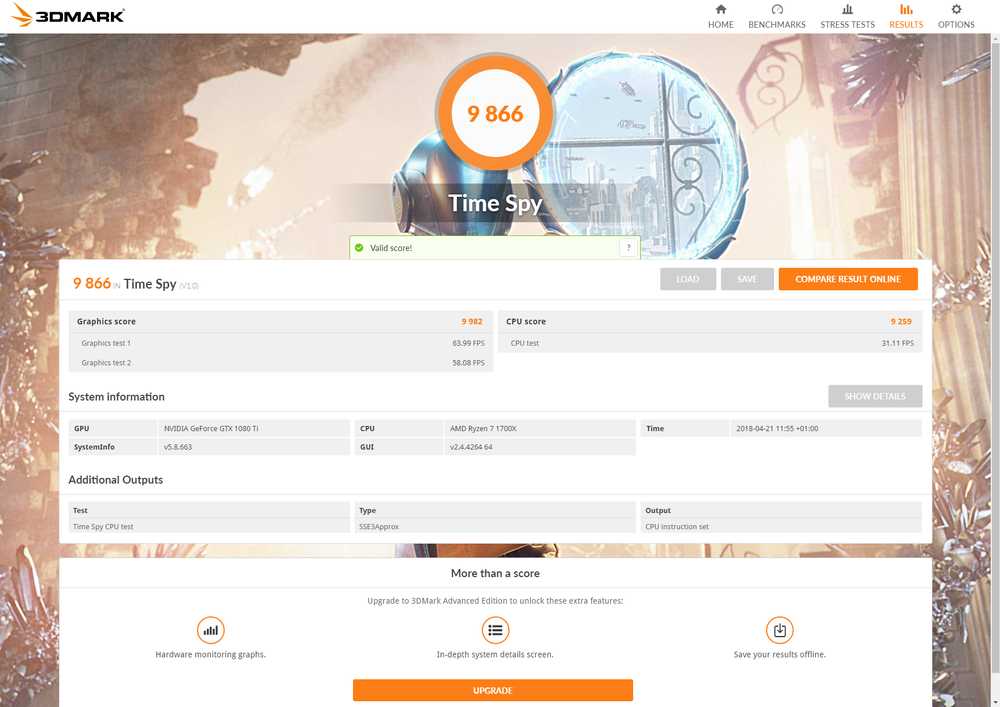Click the SAVE button
This screenshot has width=1000, height=707.
(x=747, y=279)
